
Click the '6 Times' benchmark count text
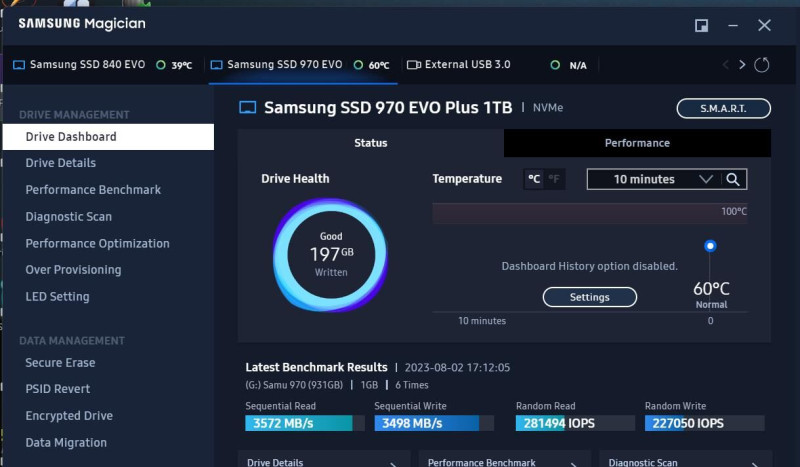coord(412,385)
